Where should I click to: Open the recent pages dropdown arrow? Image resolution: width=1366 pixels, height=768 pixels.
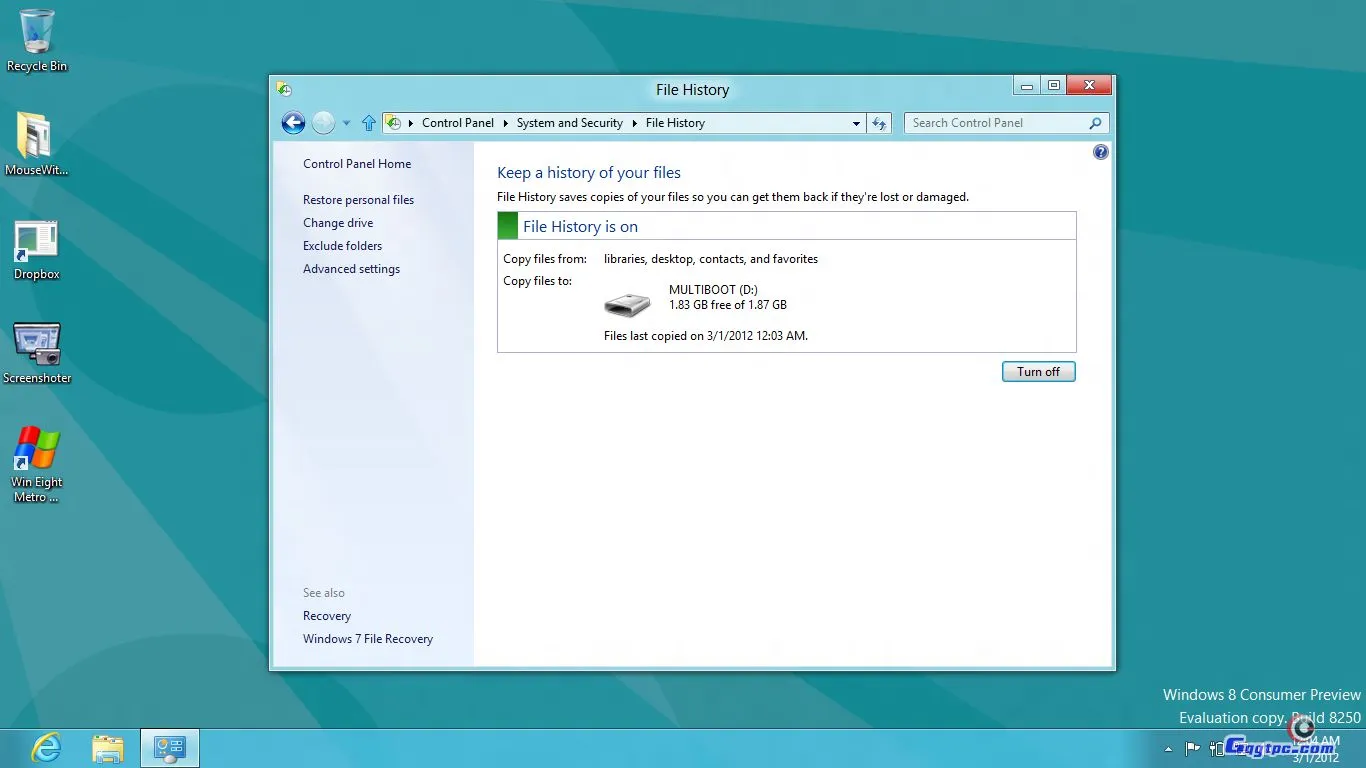click(x=346, y=124)
